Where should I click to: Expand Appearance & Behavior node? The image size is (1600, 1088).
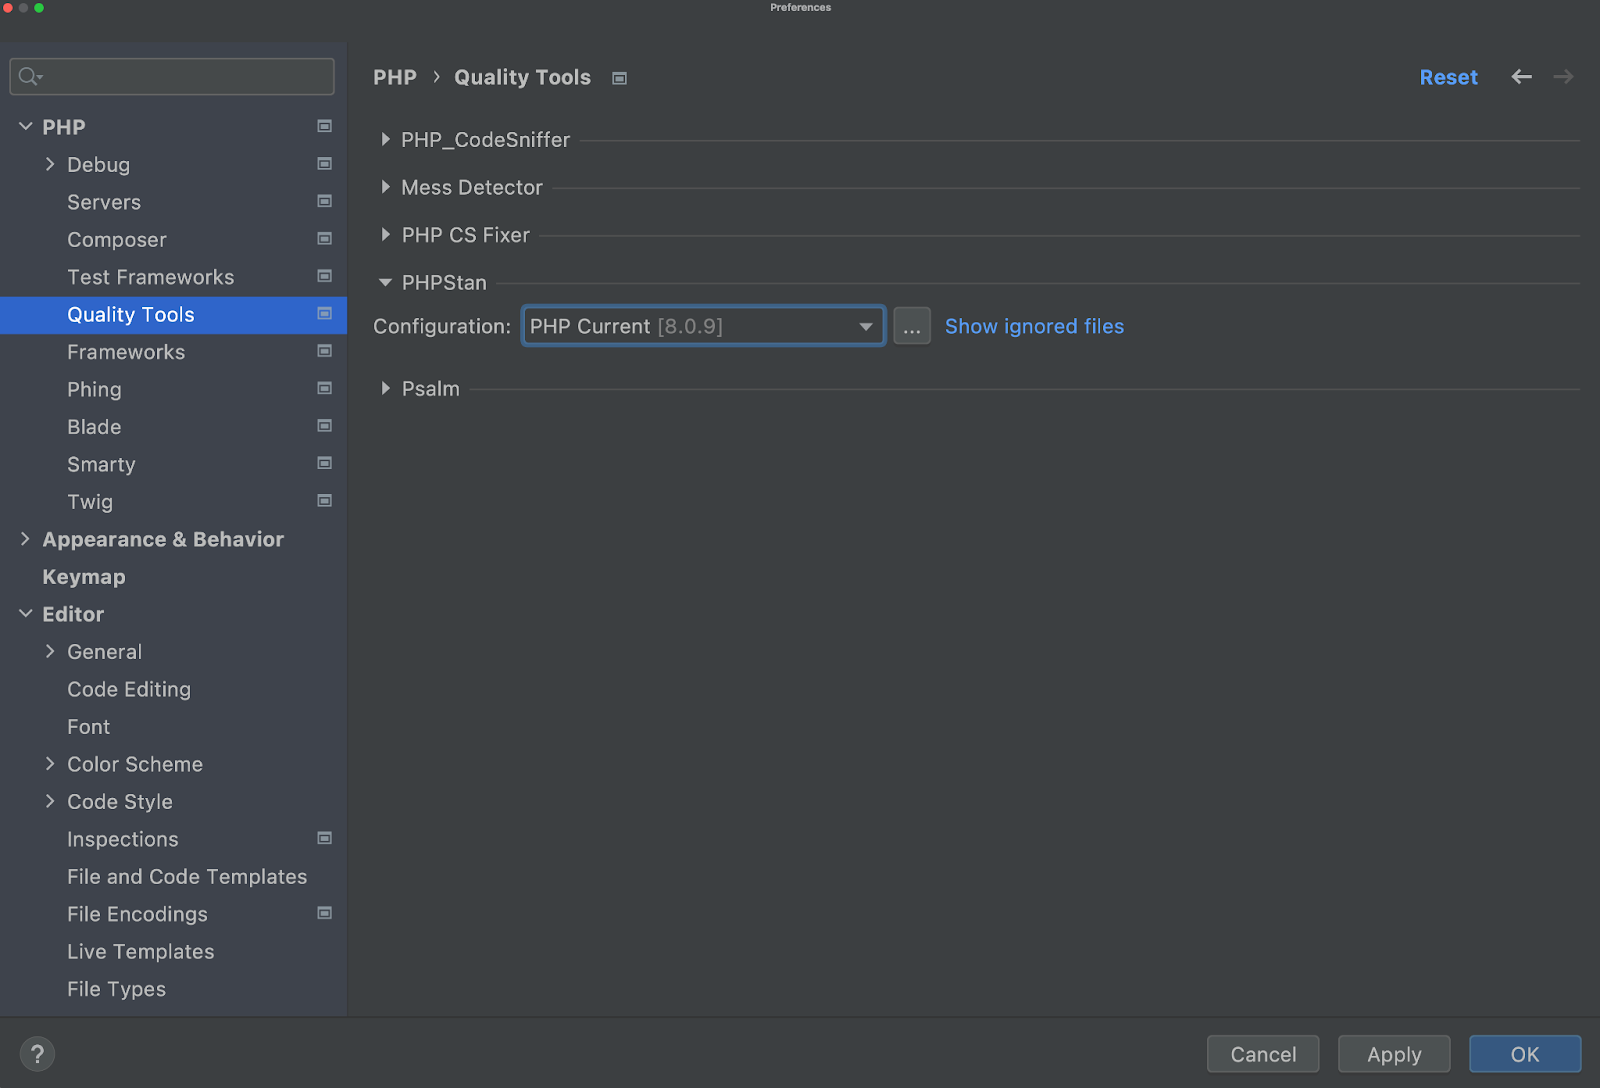point(26,539)
